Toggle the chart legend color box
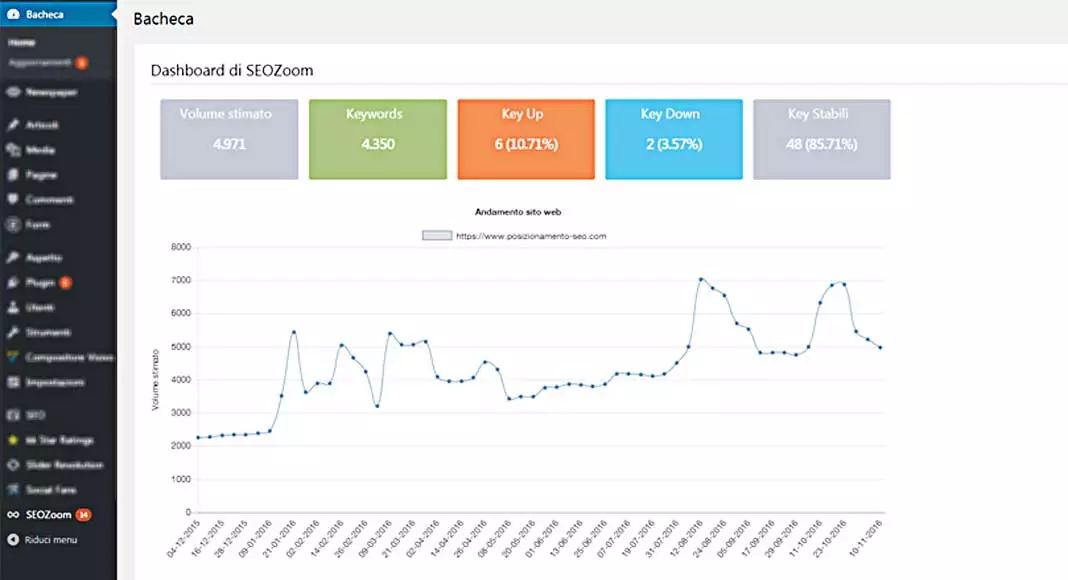Viewport: 1068px width, 580px height. (437, 236)
